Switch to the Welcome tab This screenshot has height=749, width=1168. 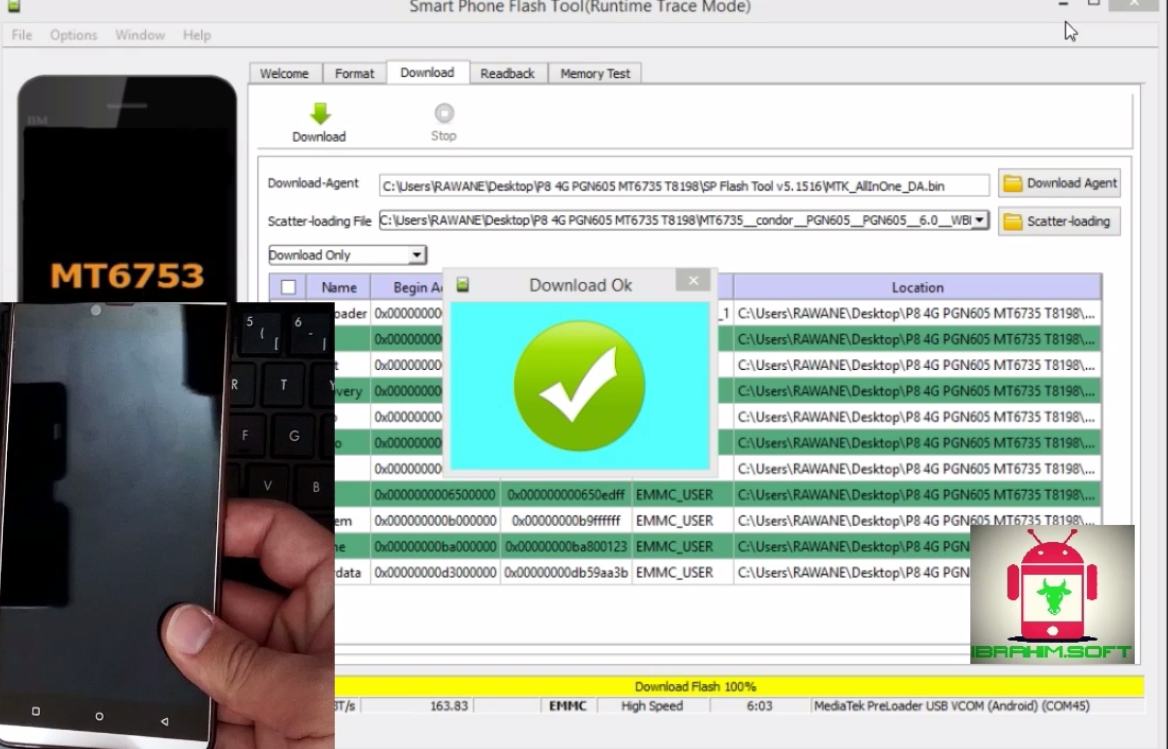284,74
